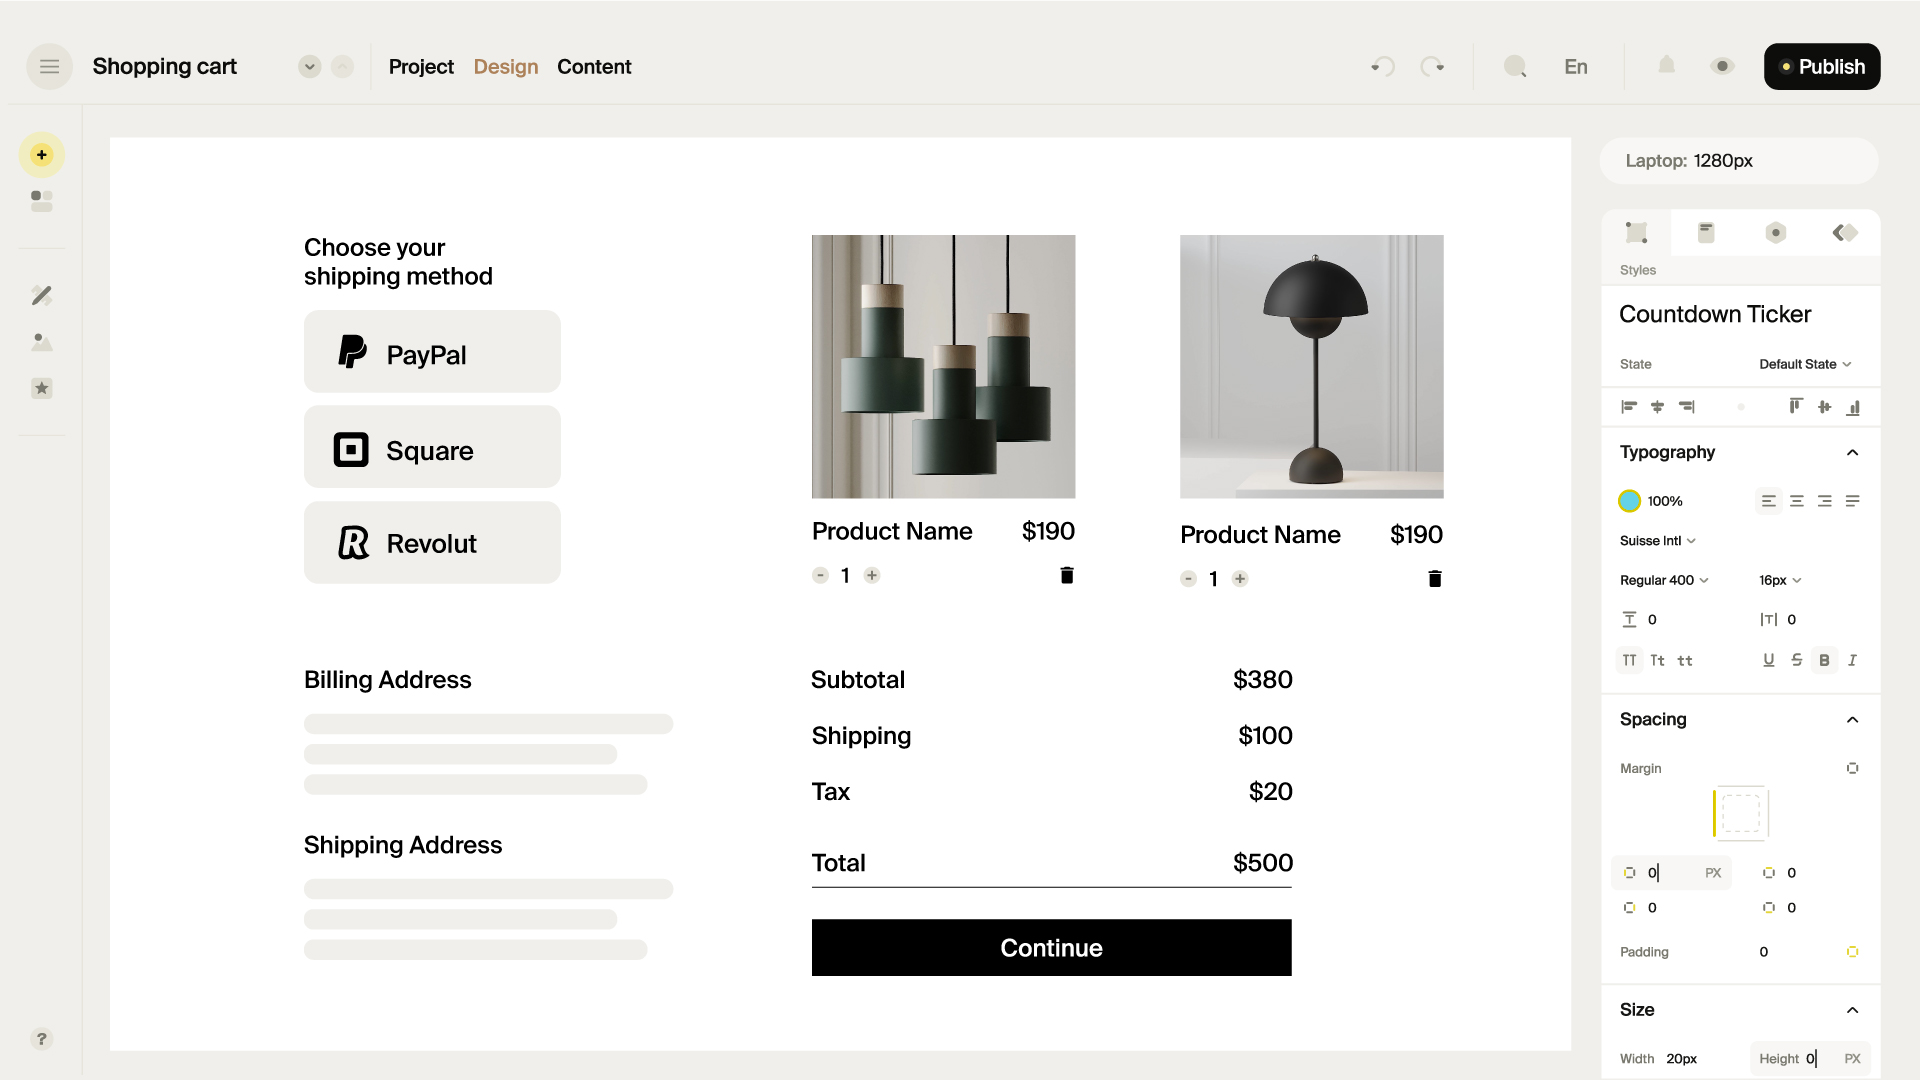The width and height of the screenshot is (1920, 1080).
Task: Click the italic text formatting icon
Action: coord(1855,661)
